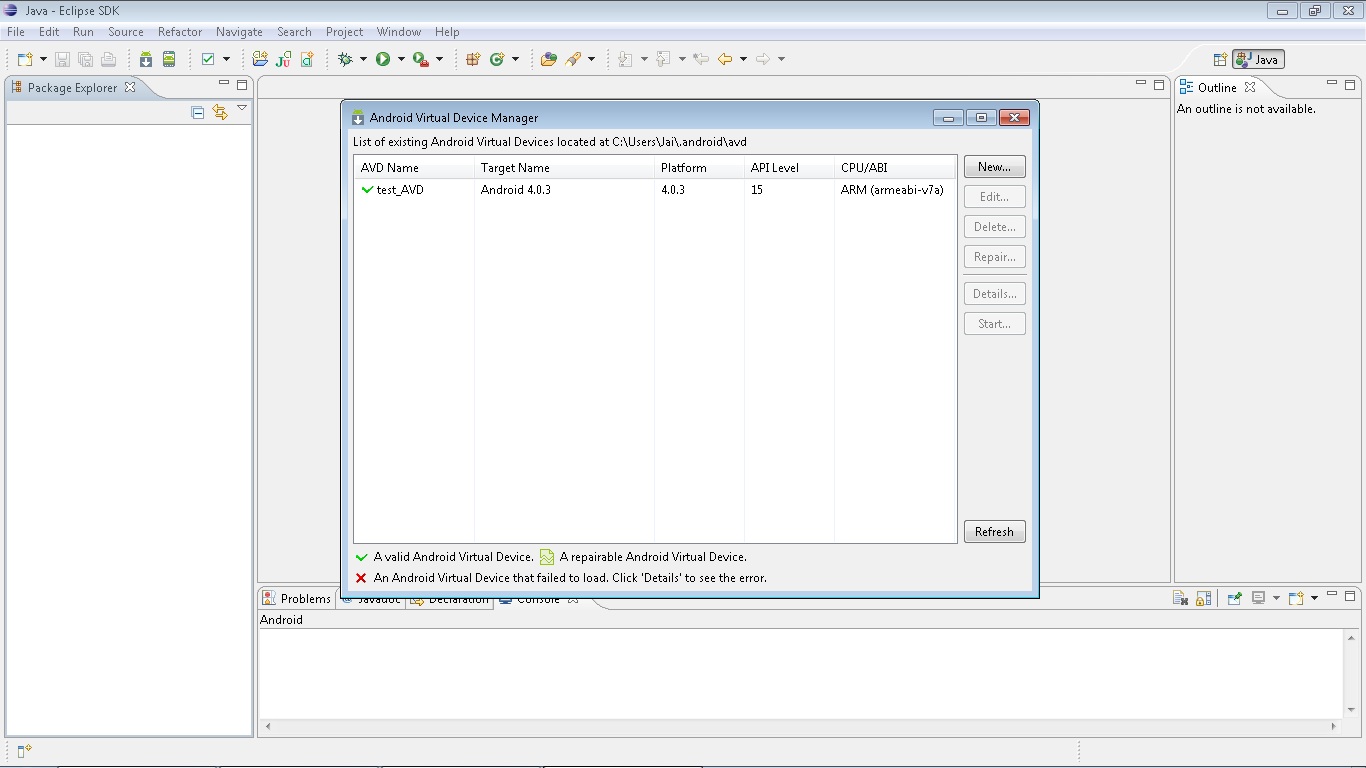Click the Search flashlight icon
The image size is (1366, 768).
573,59
